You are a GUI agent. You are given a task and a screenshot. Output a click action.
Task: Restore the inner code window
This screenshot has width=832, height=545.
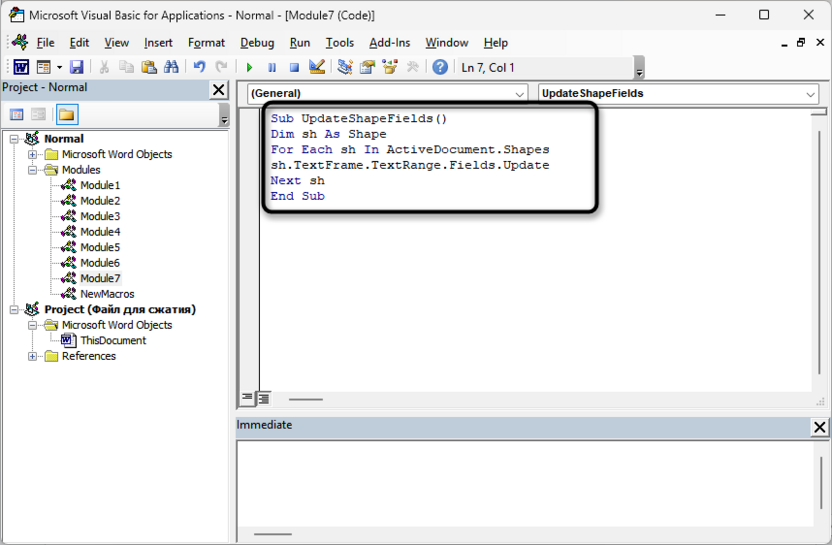801,43
